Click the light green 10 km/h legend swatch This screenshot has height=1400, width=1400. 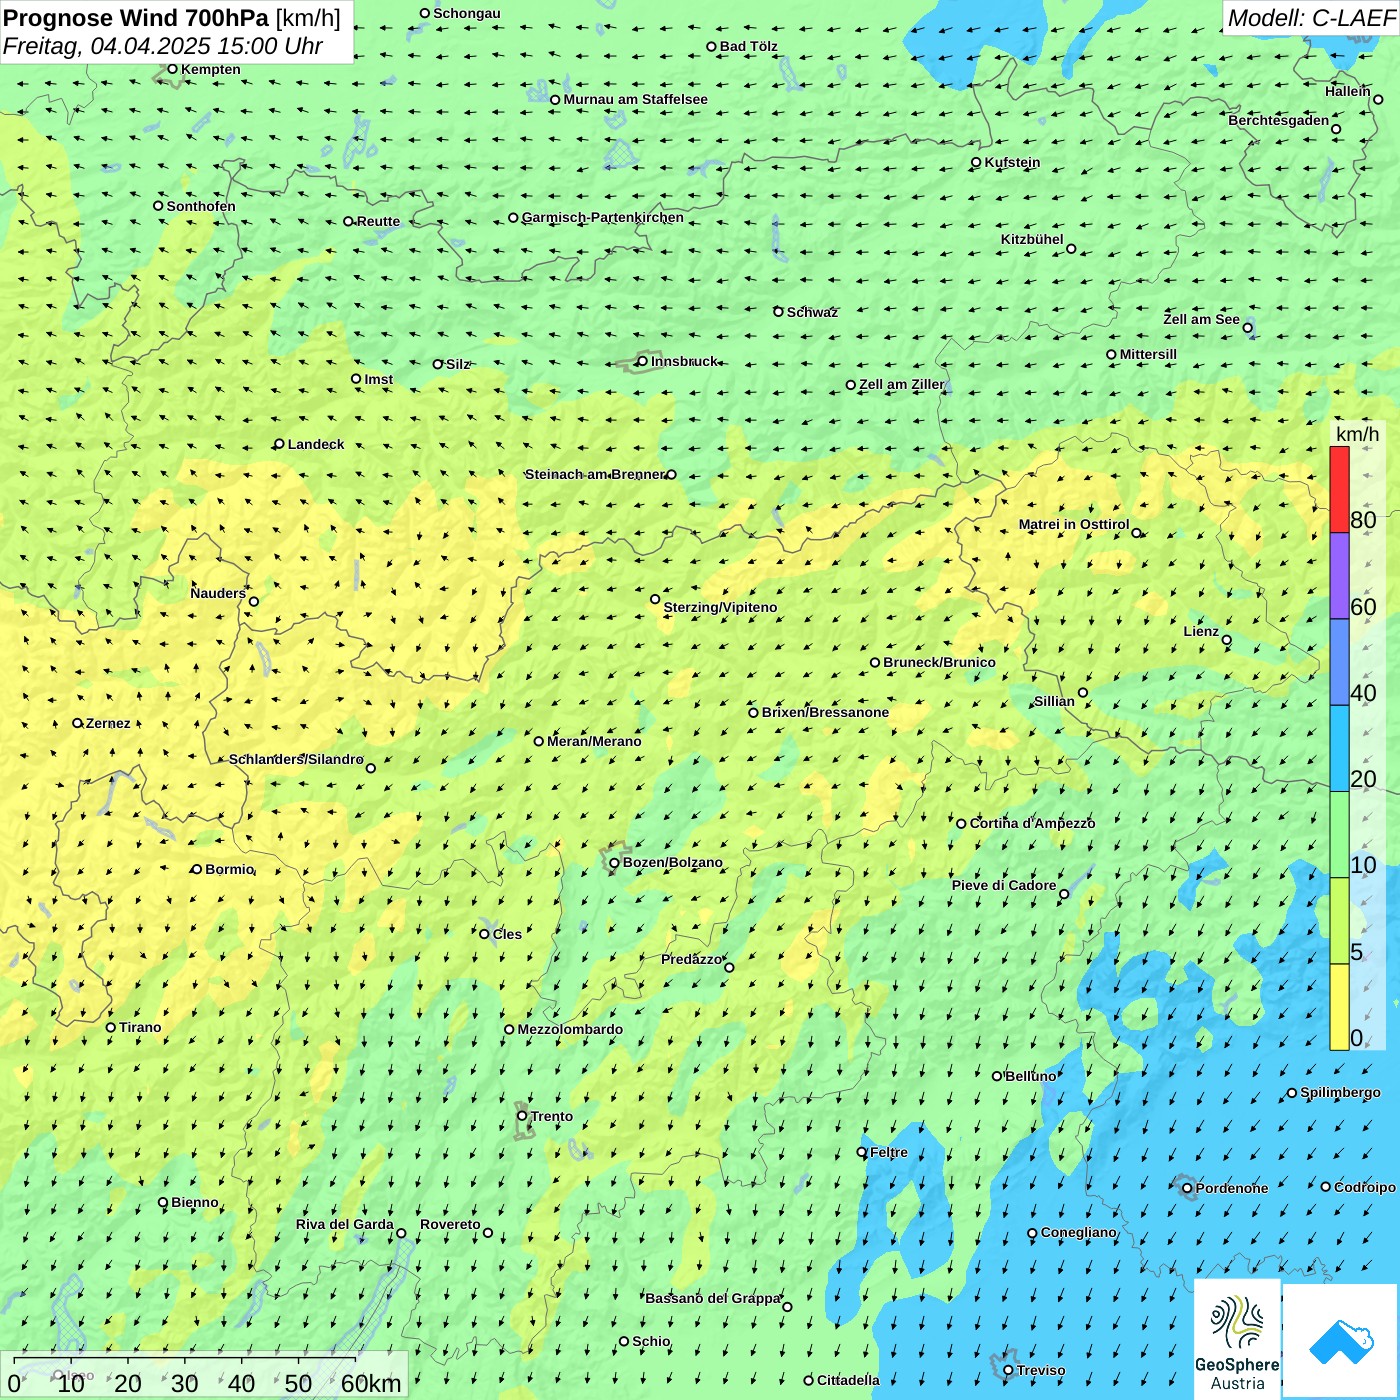(1339, 835)
